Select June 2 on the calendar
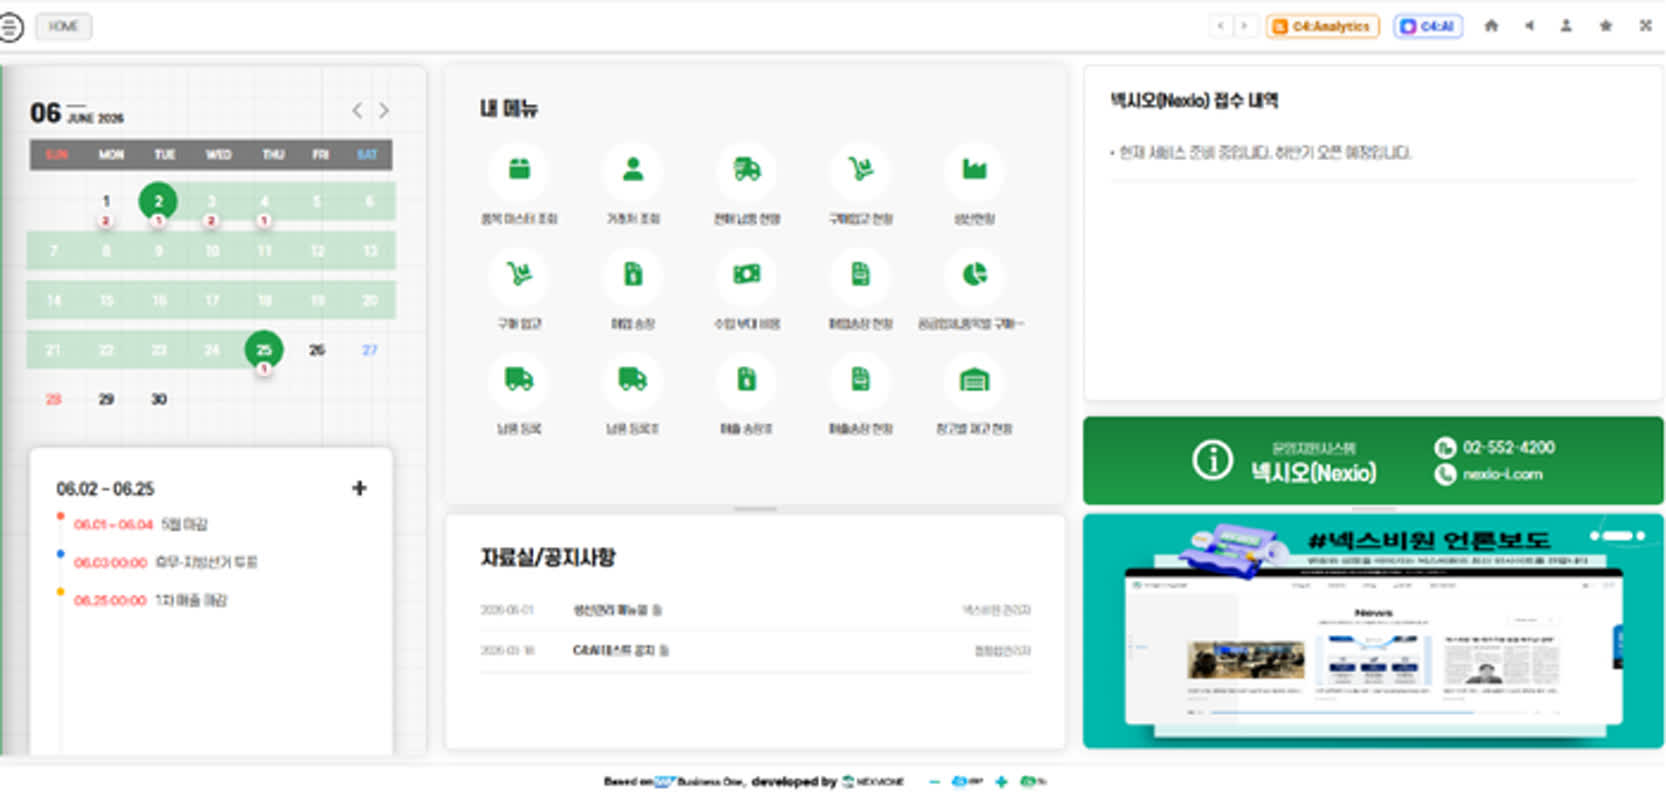This screenshot has height=800, width=1666. (x=158, y=201)
